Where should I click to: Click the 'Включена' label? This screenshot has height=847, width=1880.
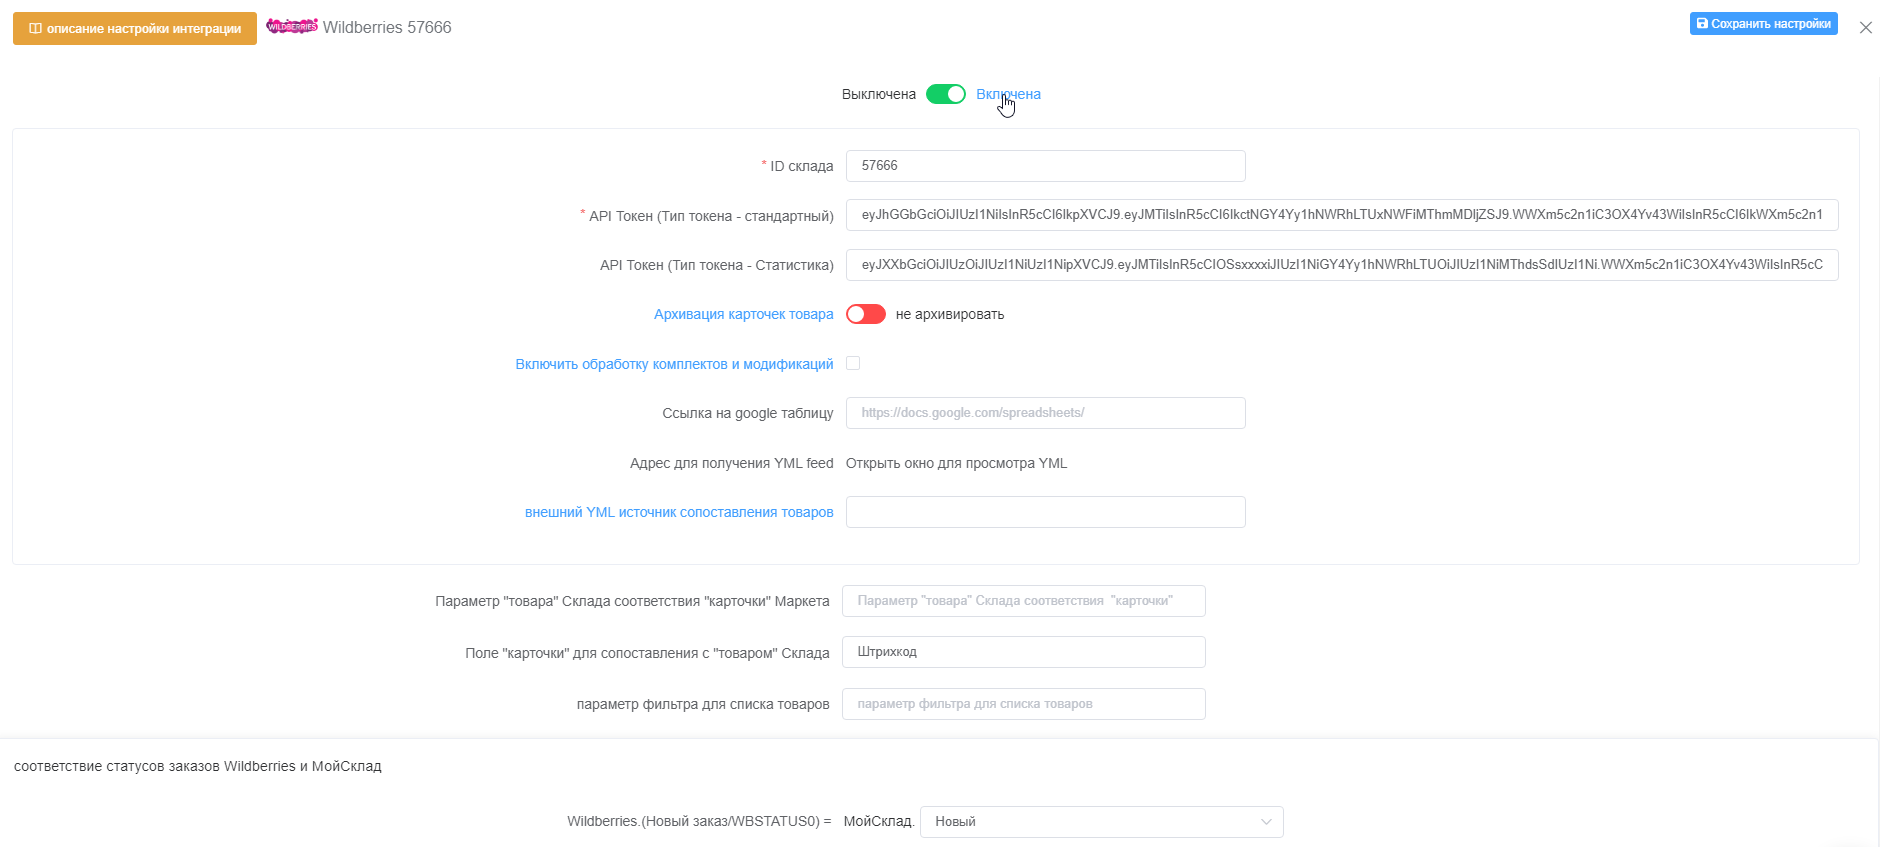1008,94
